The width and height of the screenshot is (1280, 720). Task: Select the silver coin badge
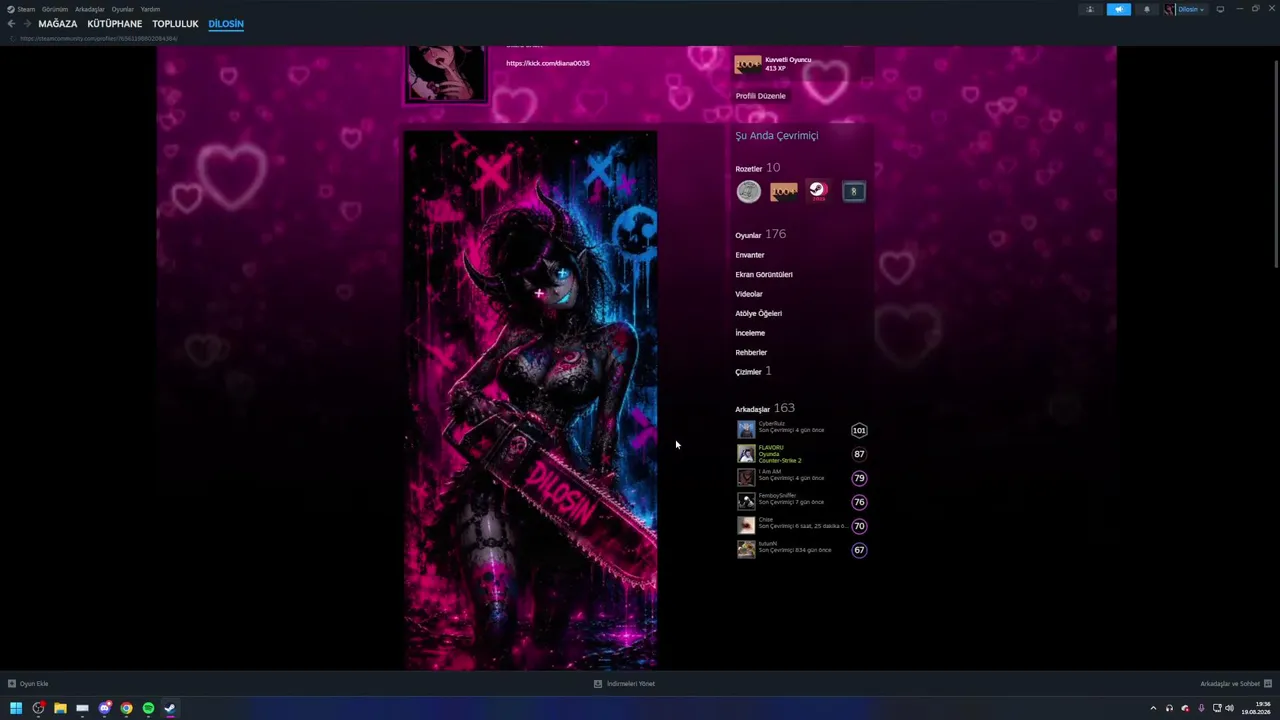(749, 192)
